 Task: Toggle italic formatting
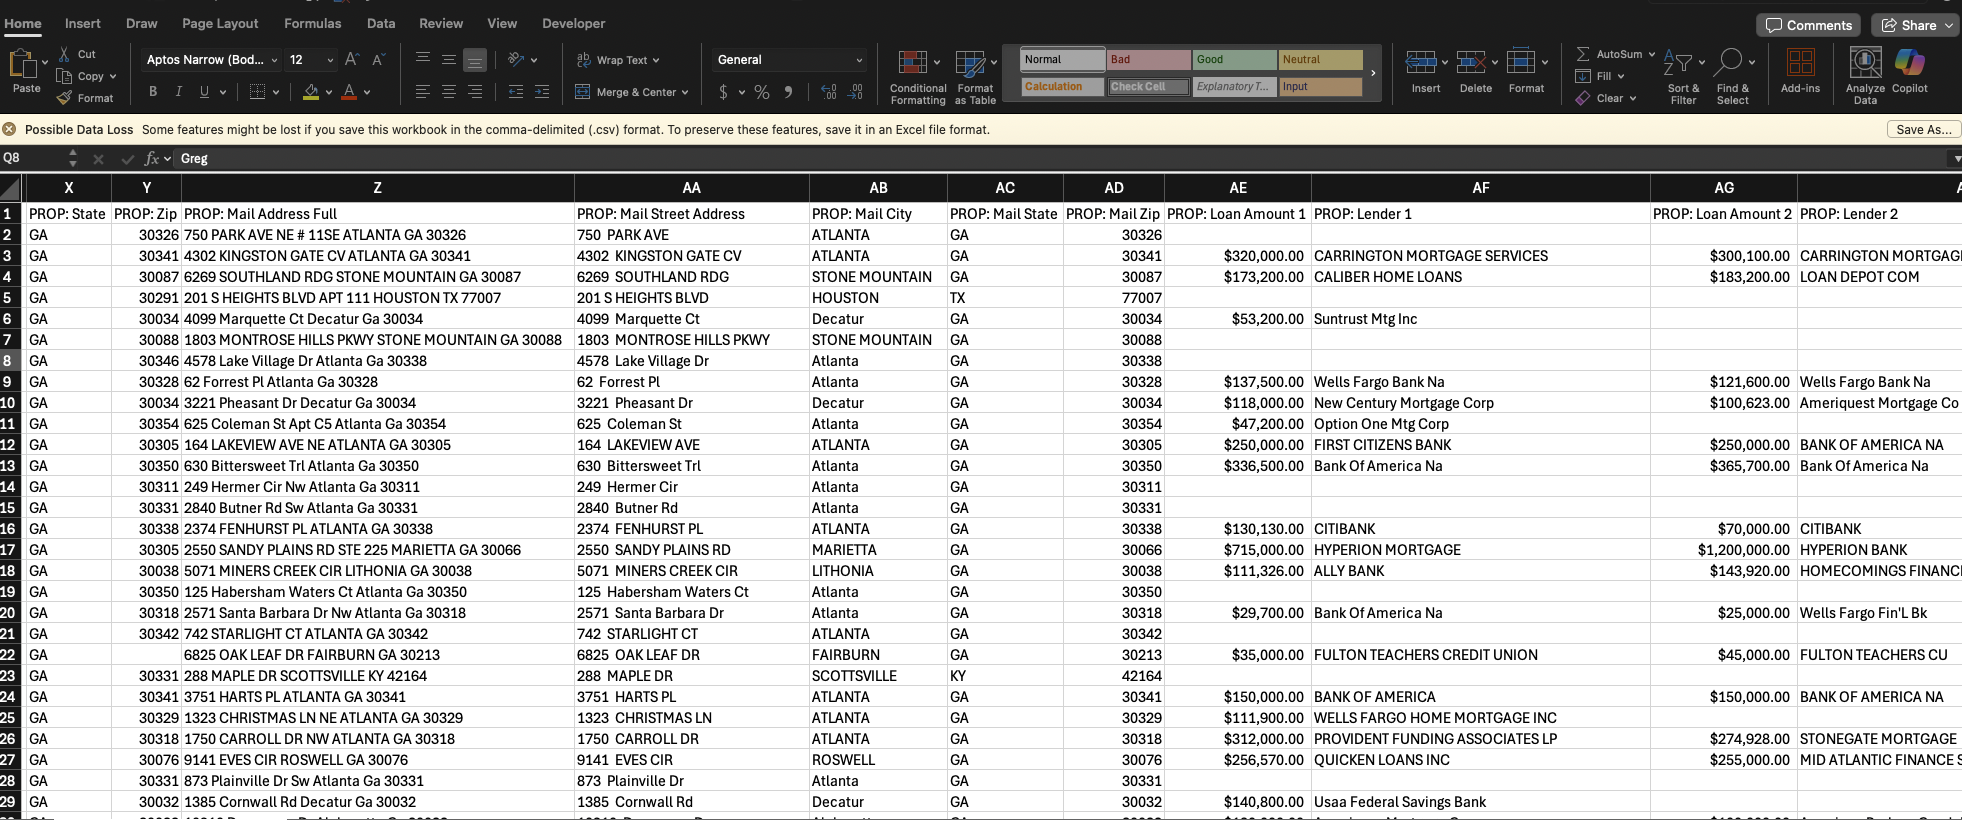(x=179, y=92)
